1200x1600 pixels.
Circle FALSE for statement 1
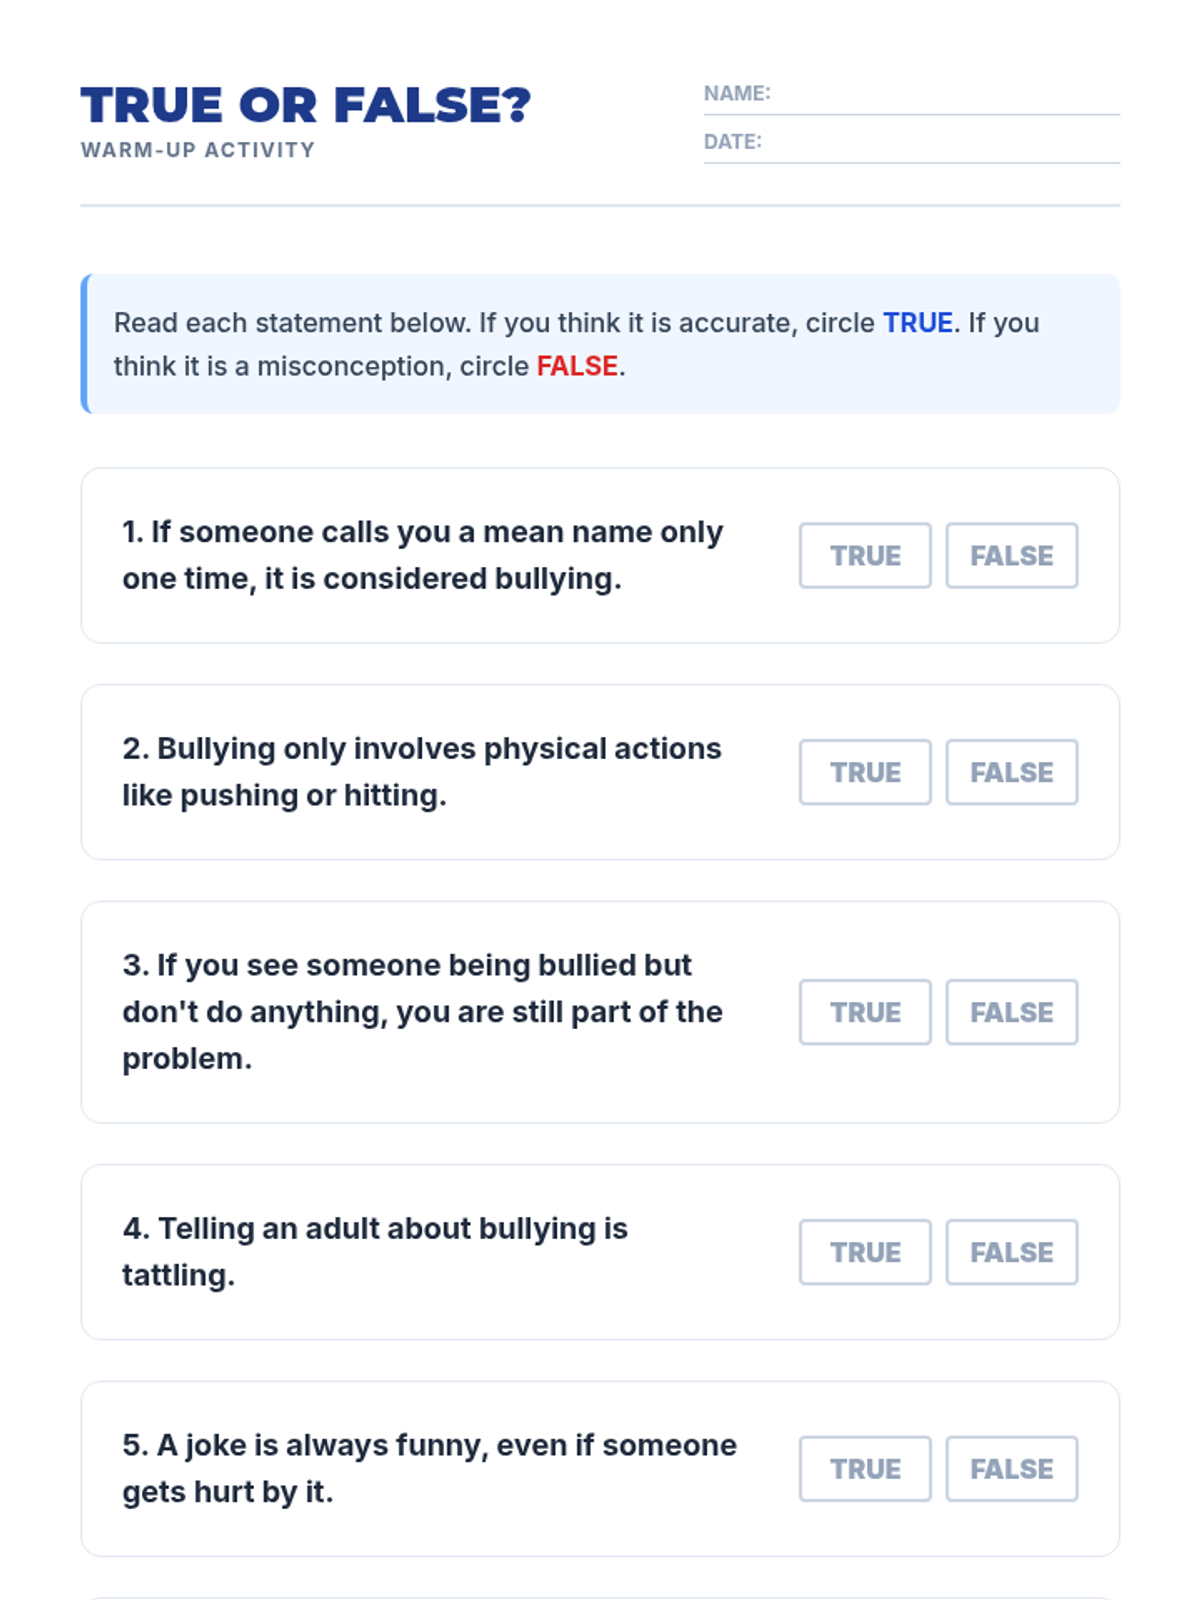[x=1011, y=555]
